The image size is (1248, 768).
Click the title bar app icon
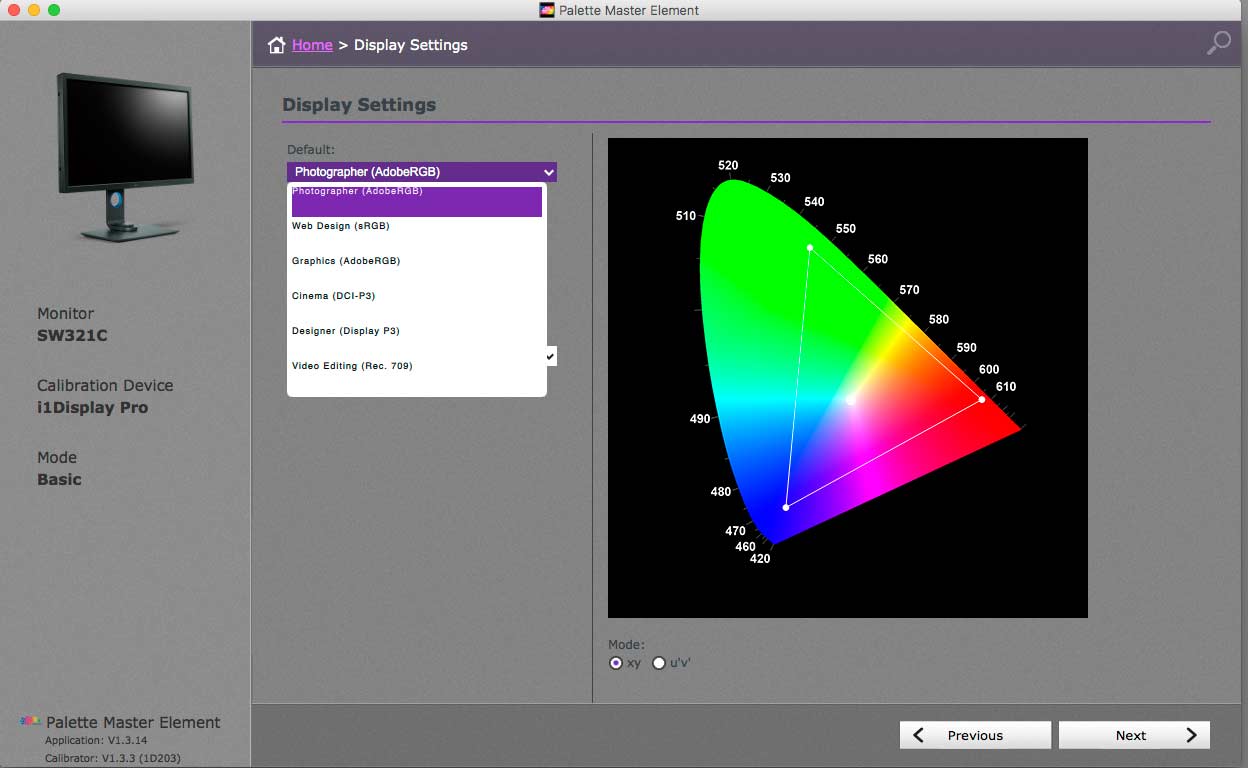click(546, 10)
